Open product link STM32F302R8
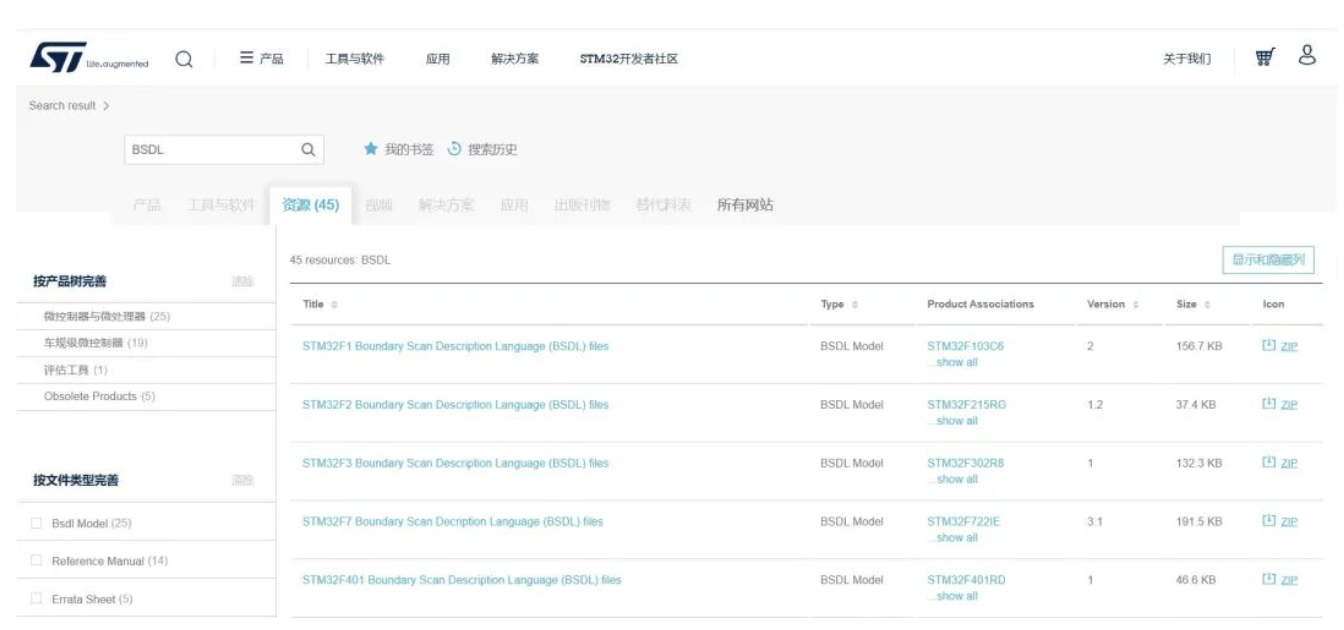 [x=965, y=463]
